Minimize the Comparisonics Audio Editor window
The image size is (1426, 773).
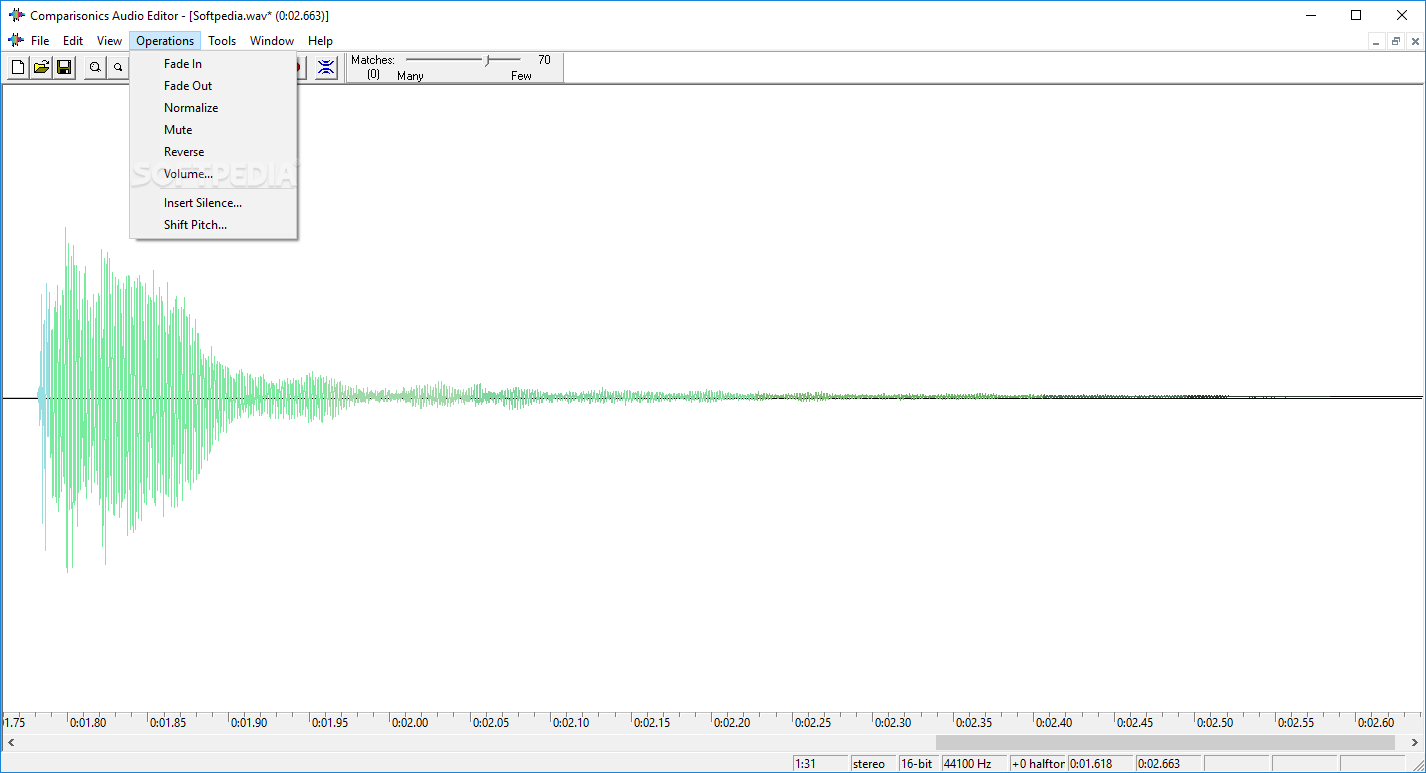(x=1310, y=15)
